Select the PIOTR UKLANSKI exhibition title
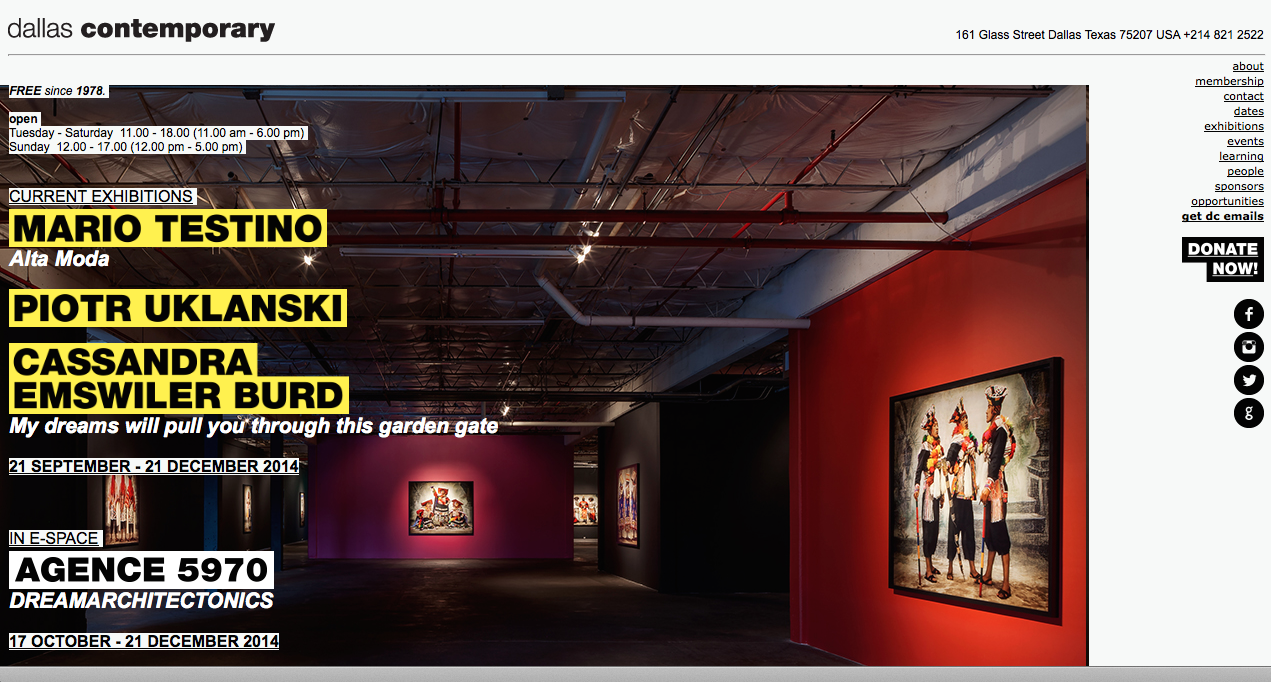Screen dimensions: 1271x682 (178, 308)
